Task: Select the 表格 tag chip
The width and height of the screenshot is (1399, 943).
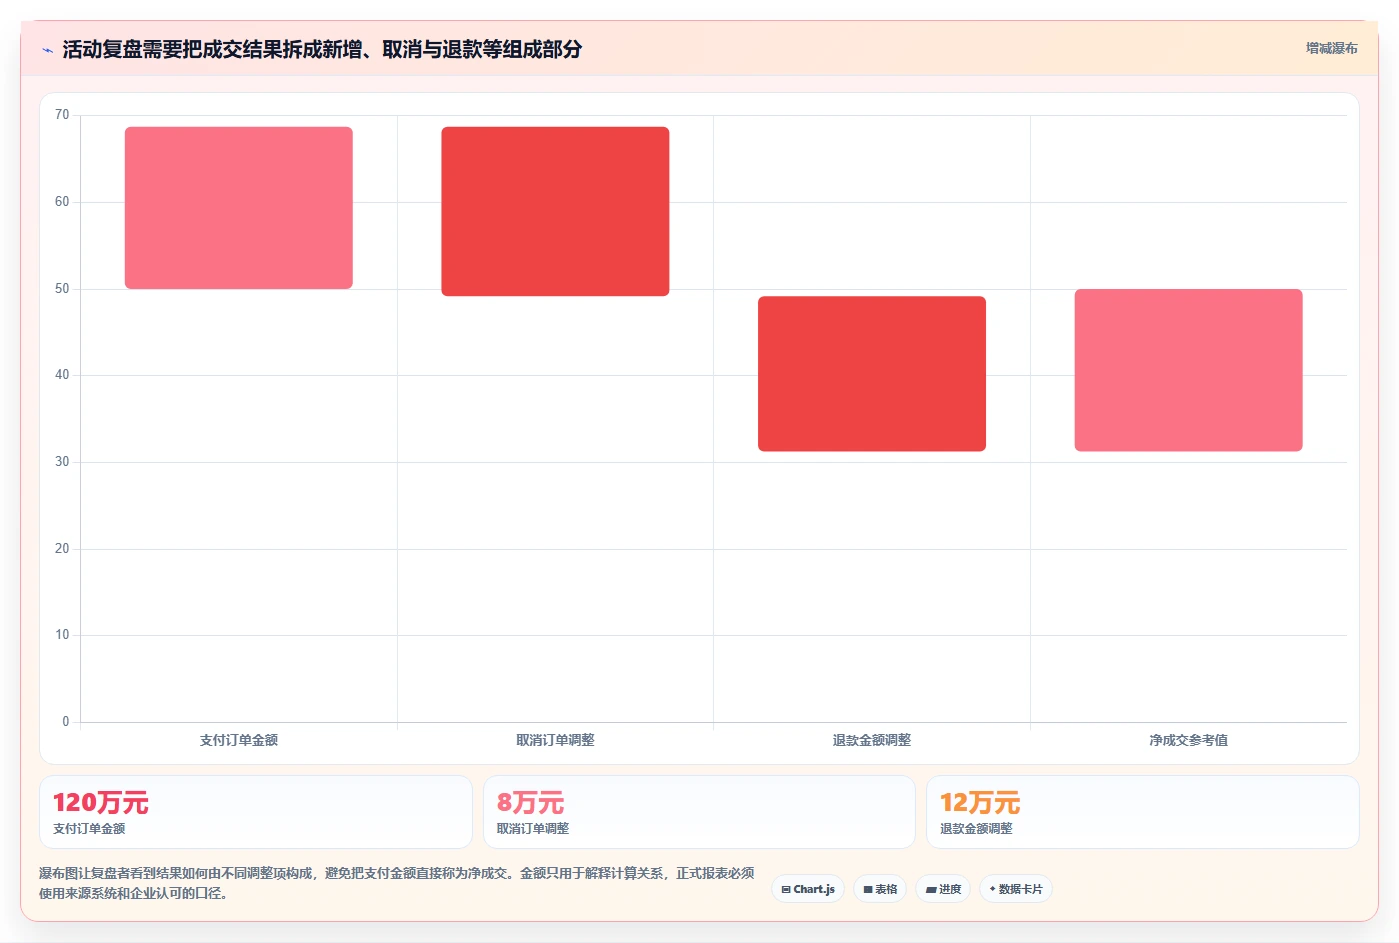Action: point(880,889)
